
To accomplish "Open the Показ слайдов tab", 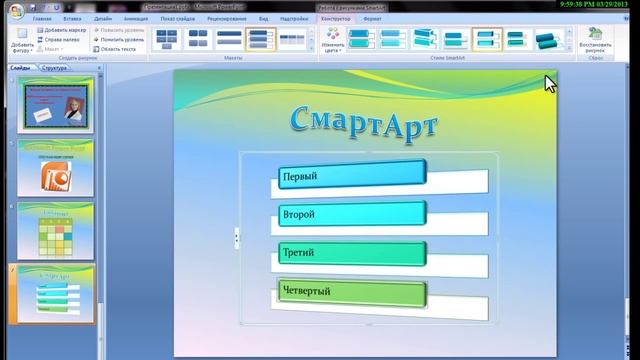I will (178, 19).
